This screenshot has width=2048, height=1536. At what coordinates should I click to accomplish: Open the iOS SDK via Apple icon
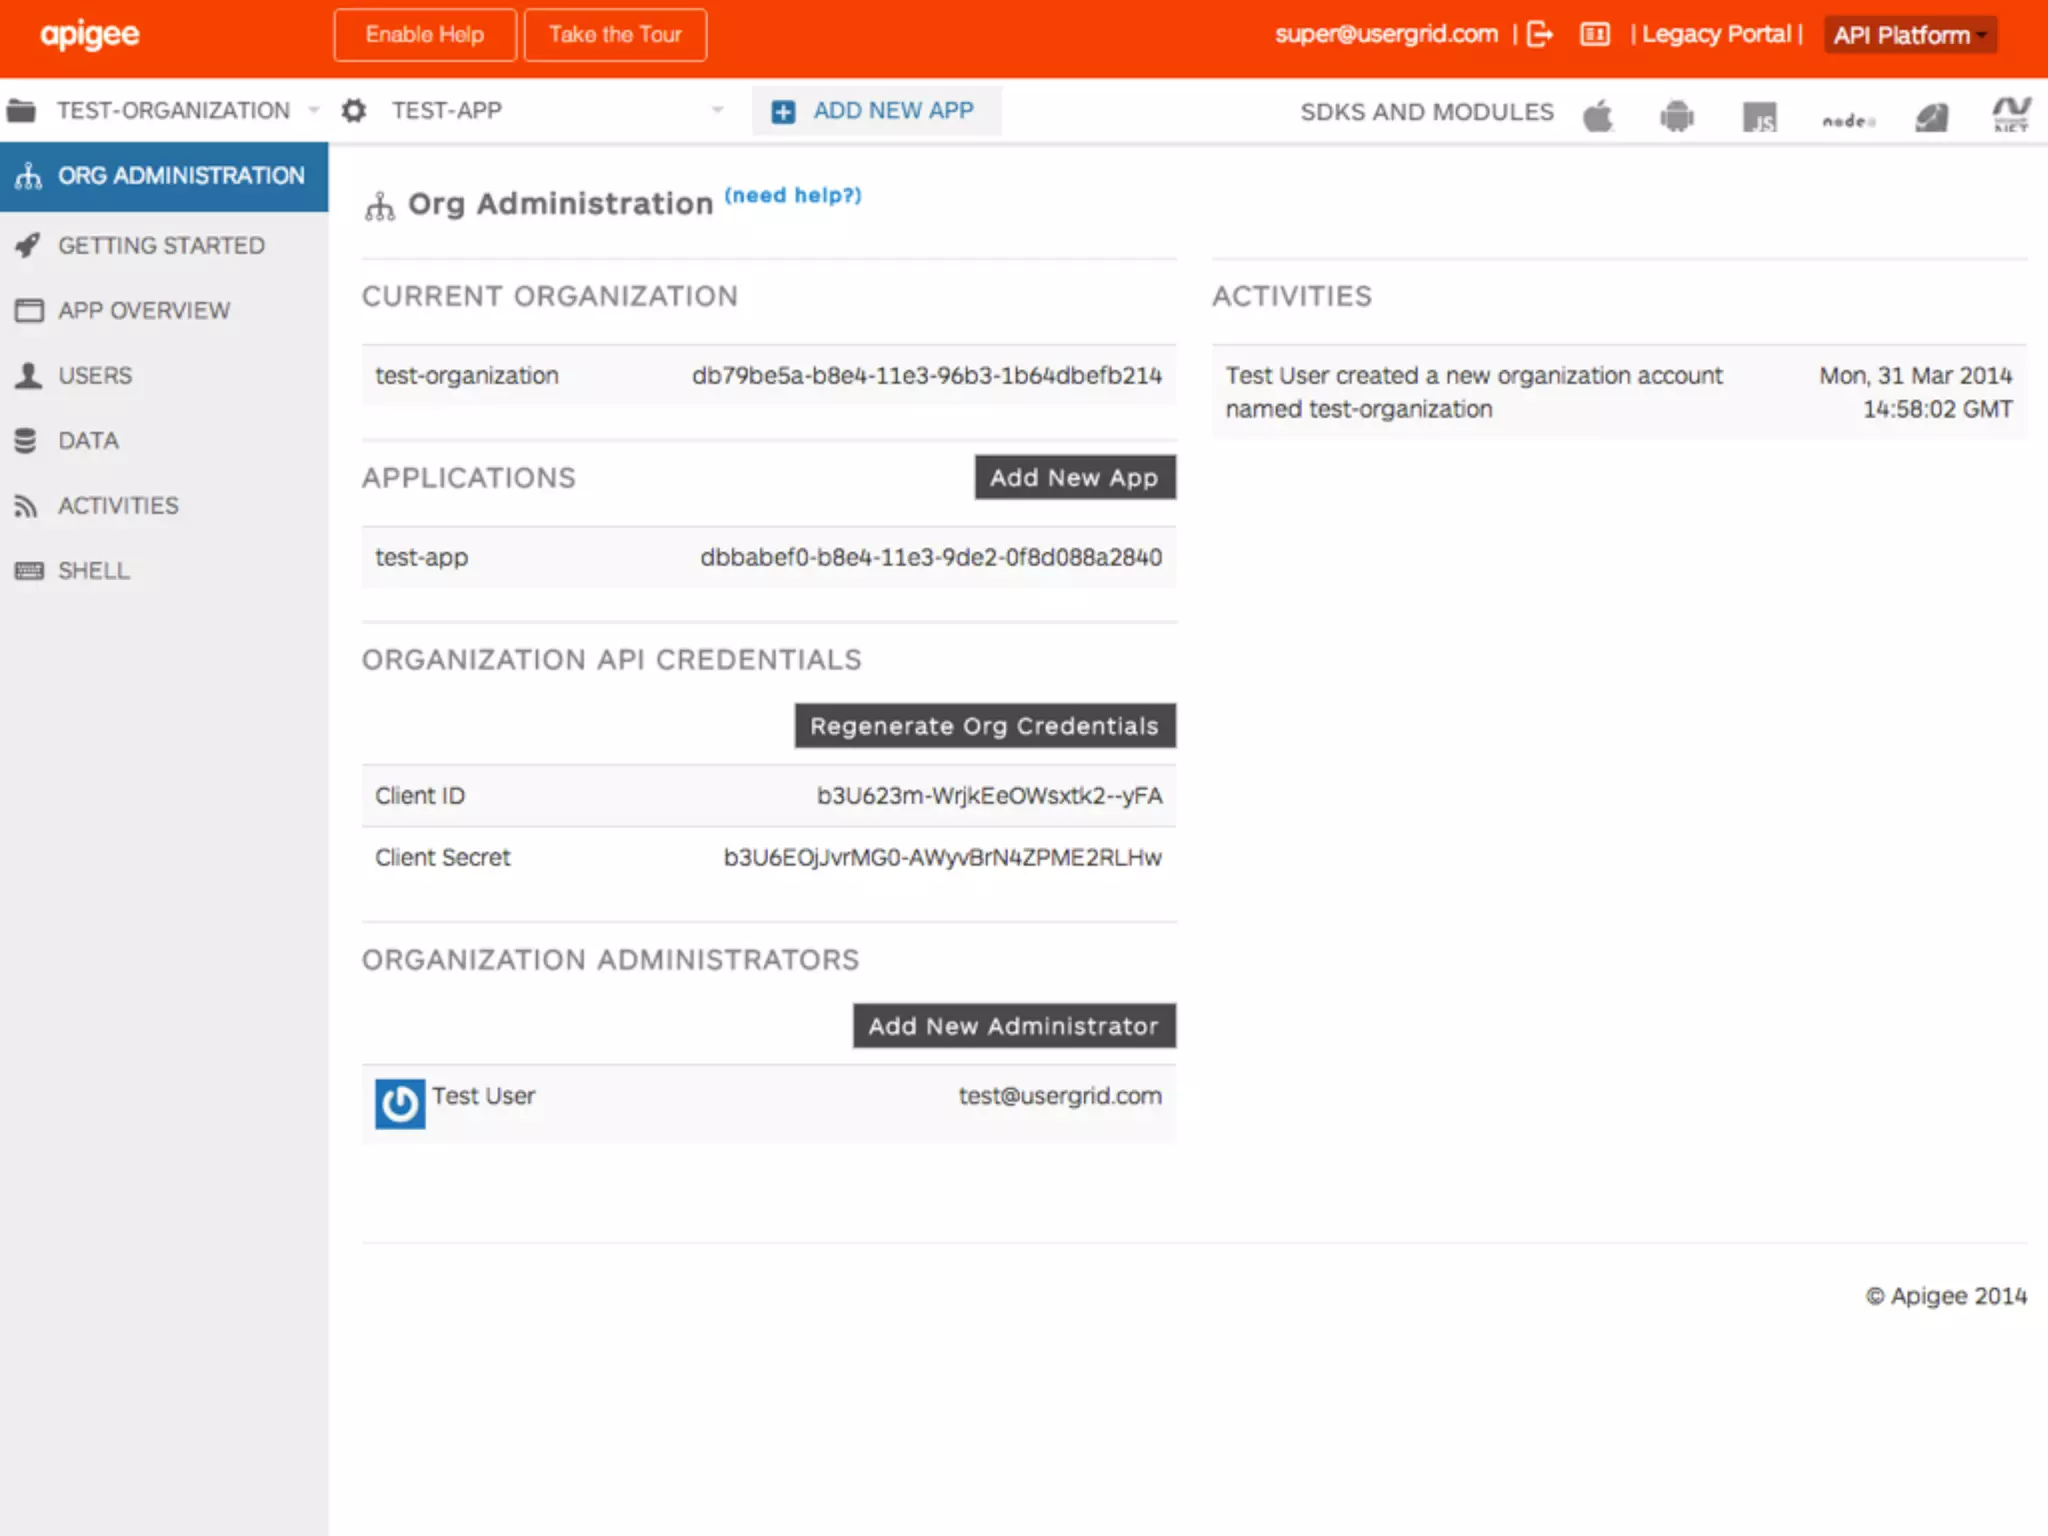[1598, 116]
